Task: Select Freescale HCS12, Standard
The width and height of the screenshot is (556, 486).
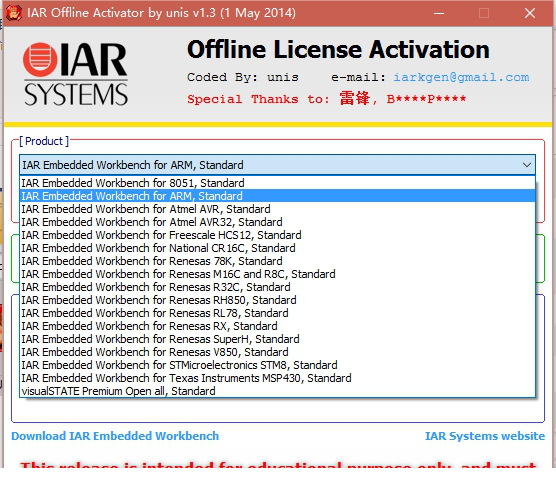Action: click(x=277, y=235)
